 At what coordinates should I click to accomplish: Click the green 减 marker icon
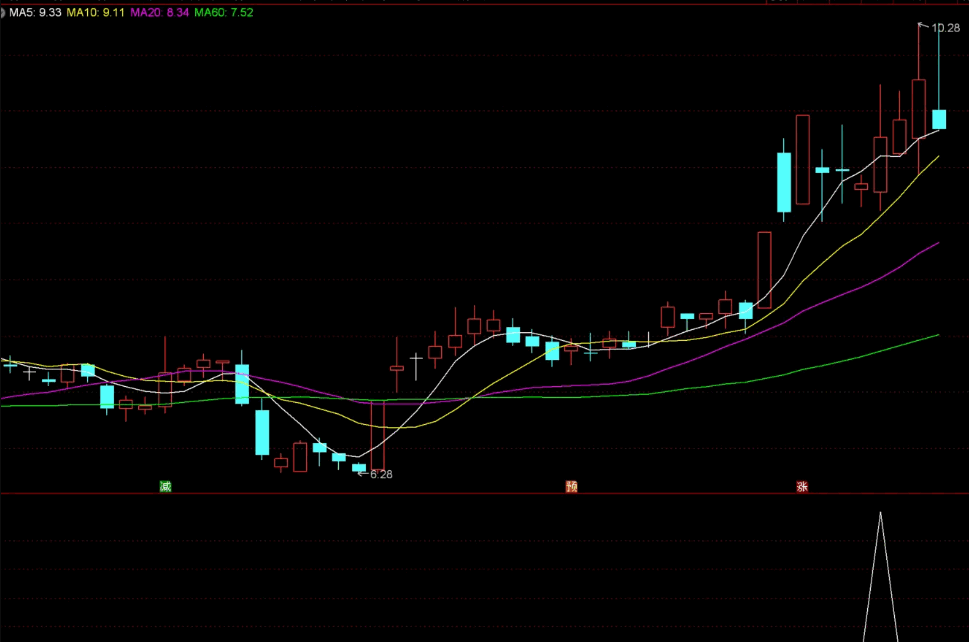tap(165, 486)
